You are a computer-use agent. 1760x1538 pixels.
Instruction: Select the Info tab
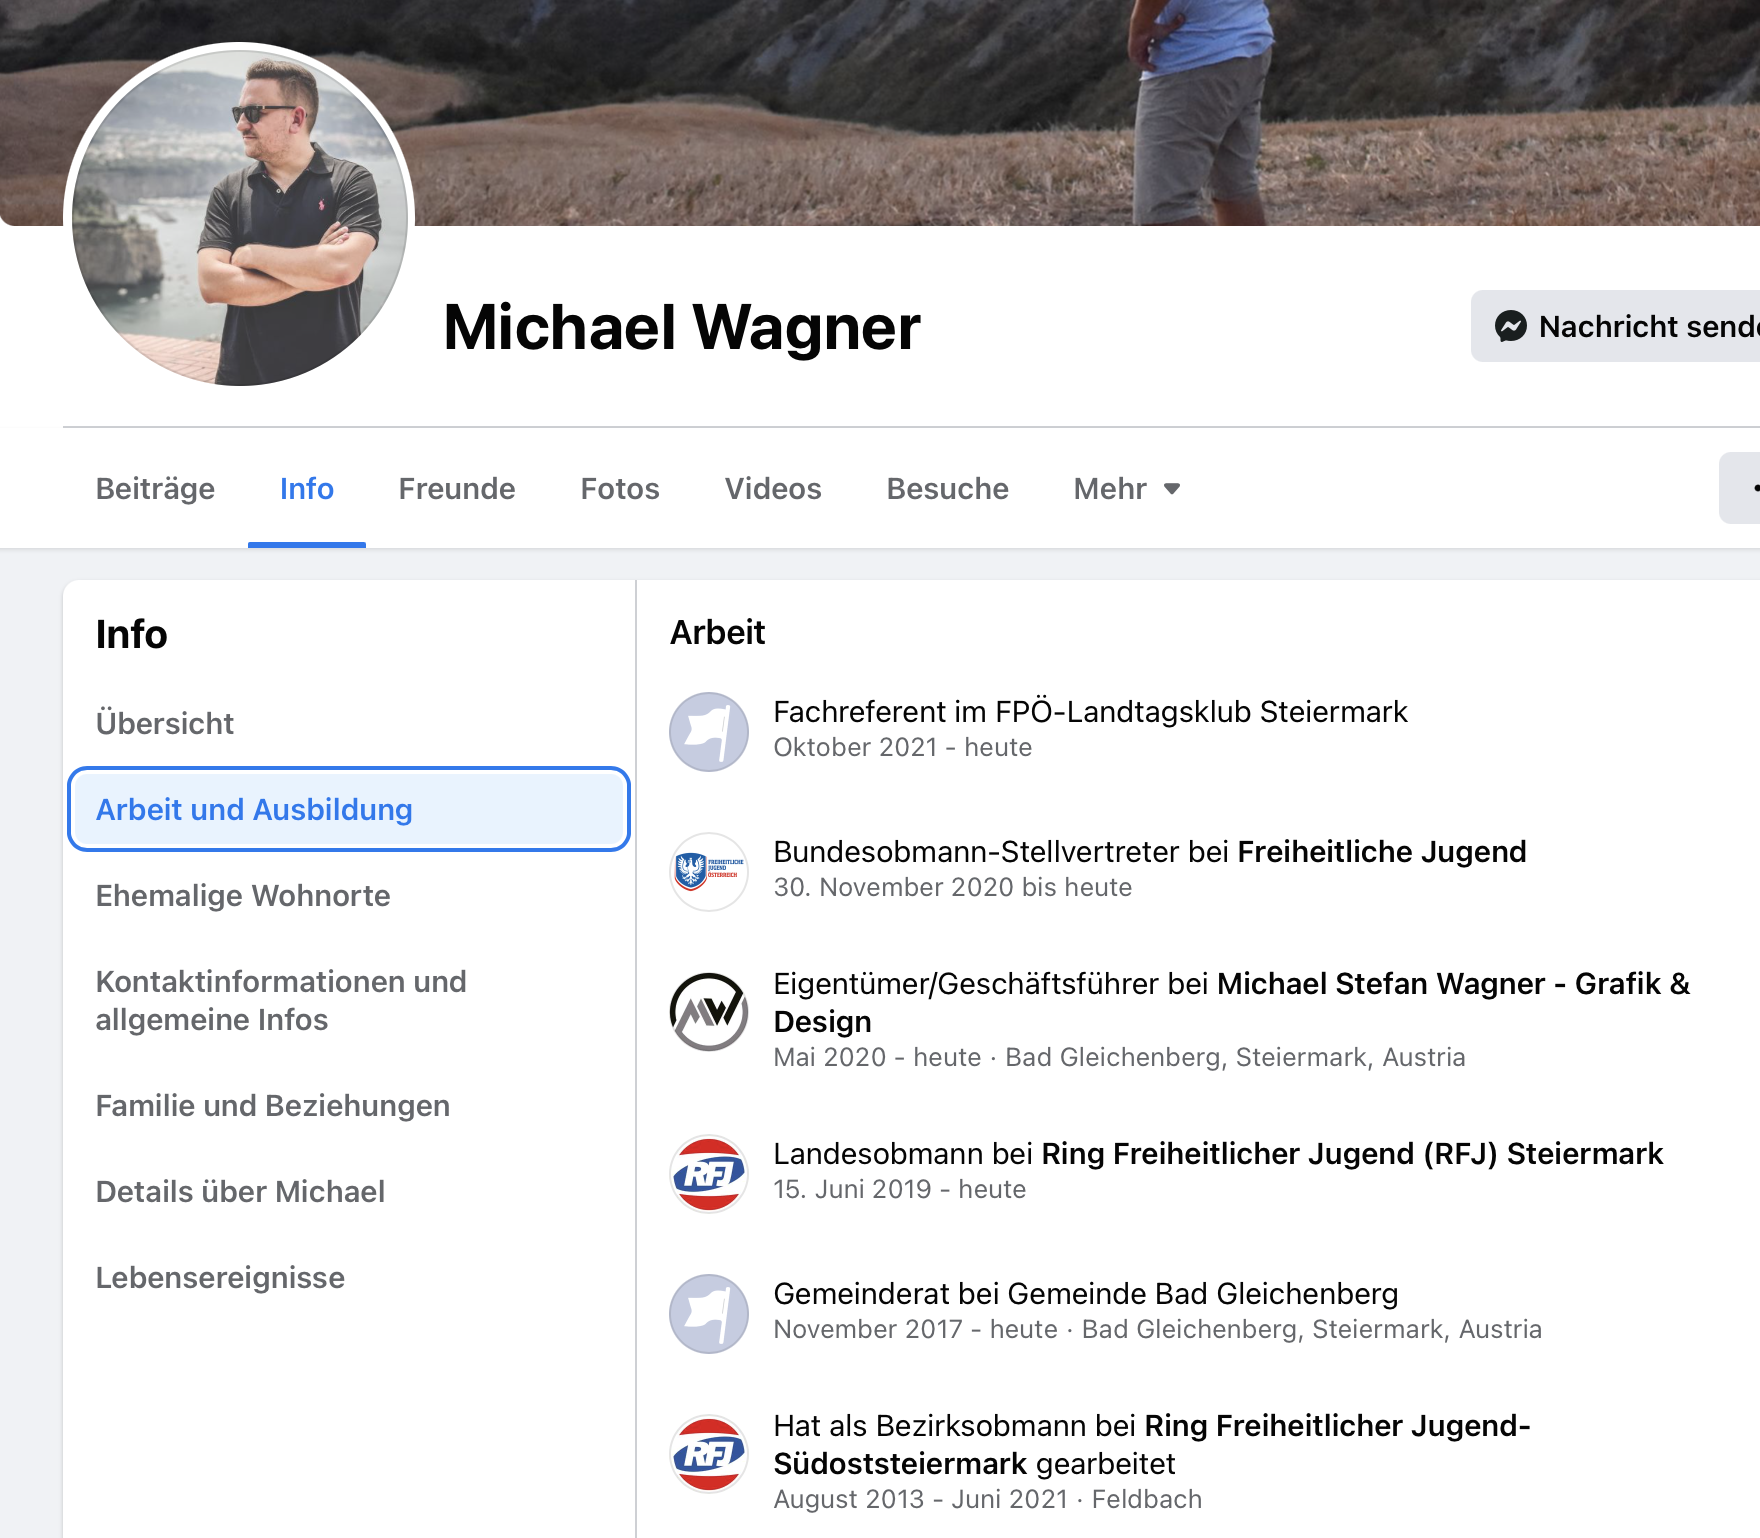coord(306,489)
